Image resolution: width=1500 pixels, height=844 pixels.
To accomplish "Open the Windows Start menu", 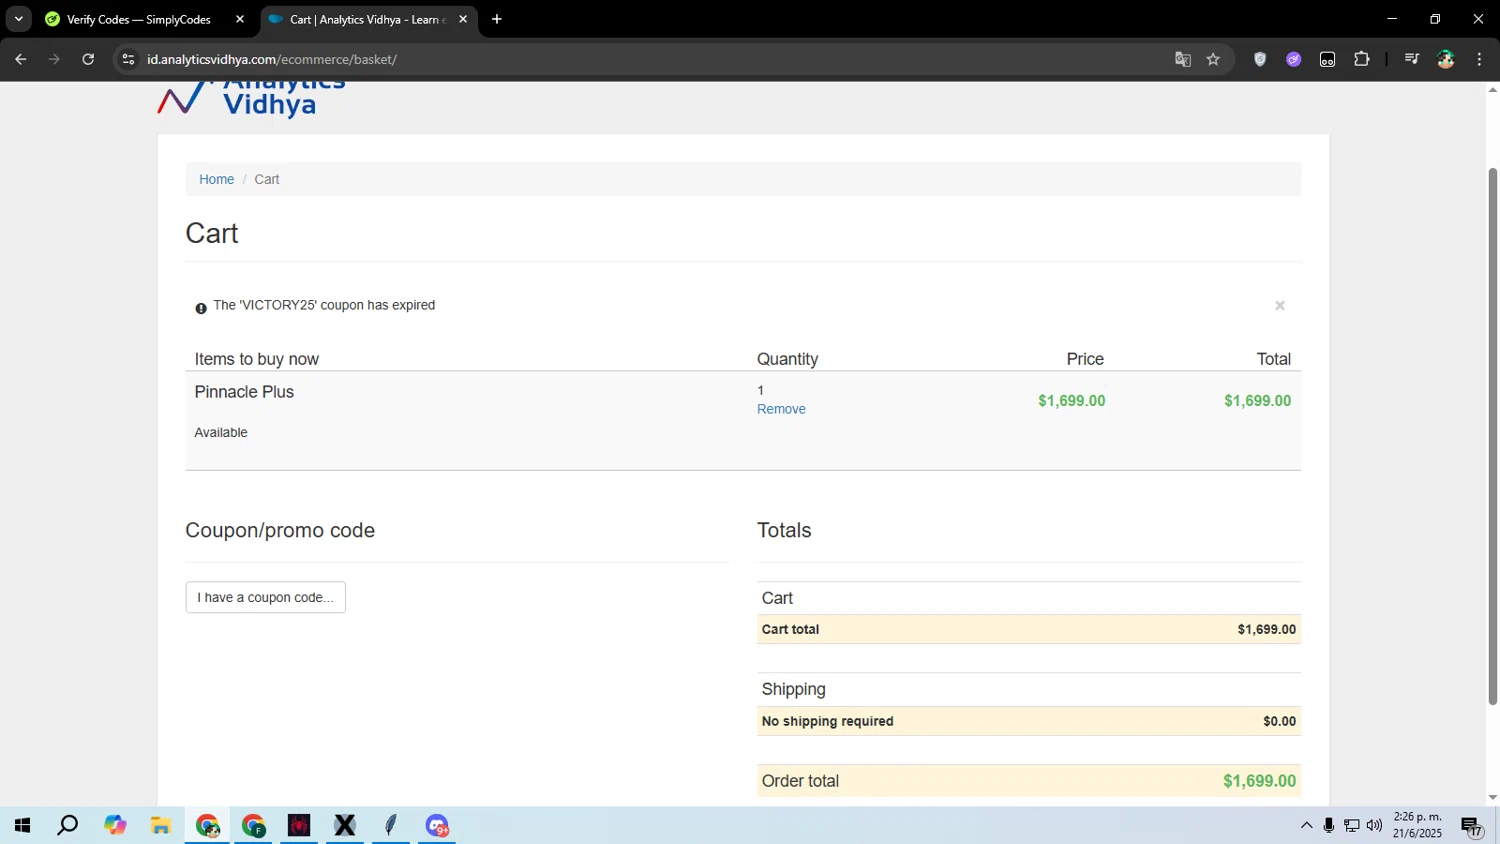I will tap(22, 825).
